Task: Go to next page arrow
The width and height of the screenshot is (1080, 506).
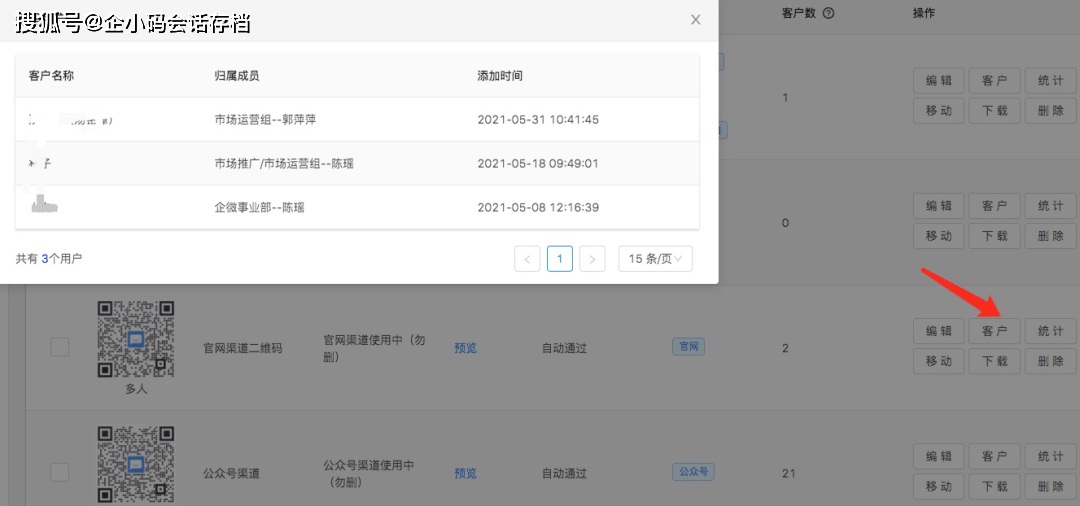Action: click(x=593, y=259)
